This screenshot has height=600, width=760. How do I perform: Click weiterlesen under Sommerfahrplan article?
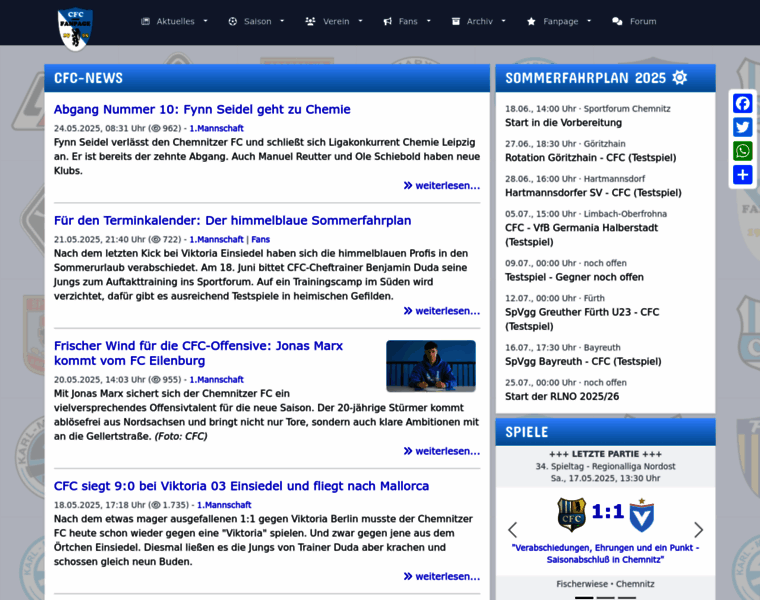[442, 311]
